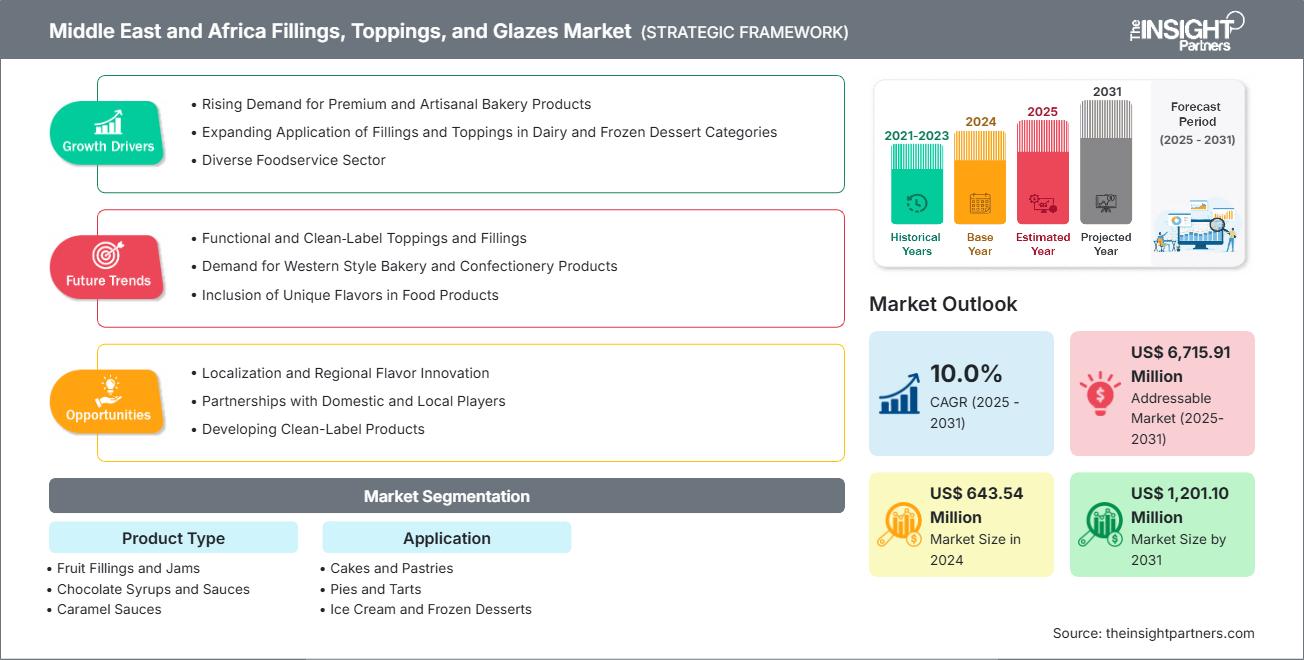The width and height of the screenshot is (1304, 660).
Task: Click the US$ 6,715.91 Million value
Action: pyautogui.click(x=1180, y=364)
